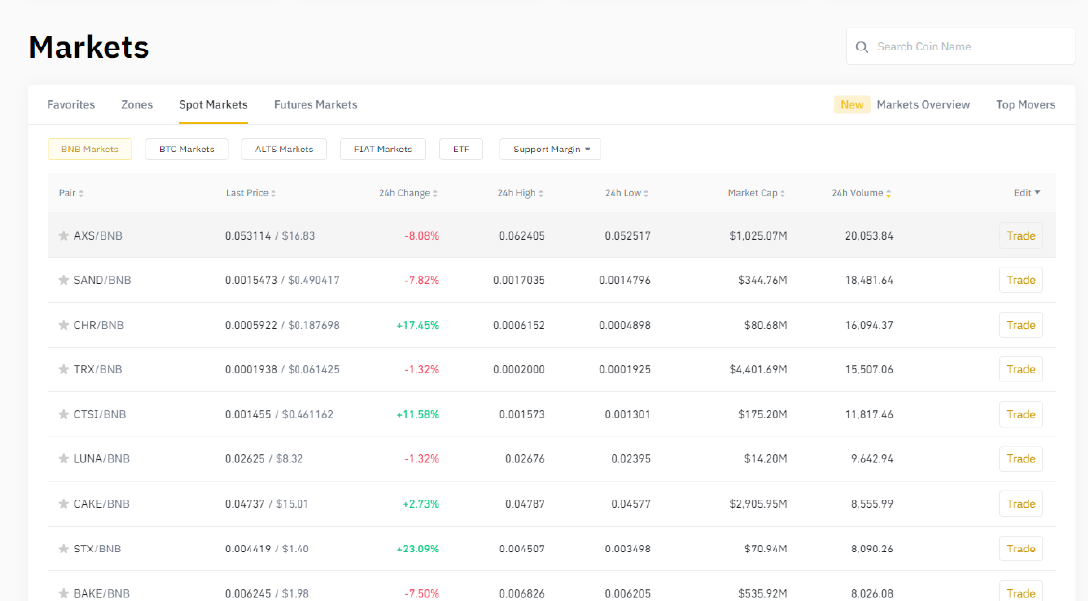Viewport: 1088px width, 601px height.
Task: Open Trade for TRX/BNB
Action: (x=1021, y=369)
